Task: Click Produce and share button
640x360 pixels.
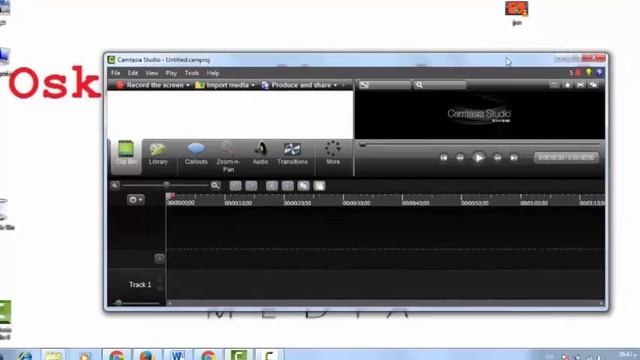Action: click(x=296, y=85)
